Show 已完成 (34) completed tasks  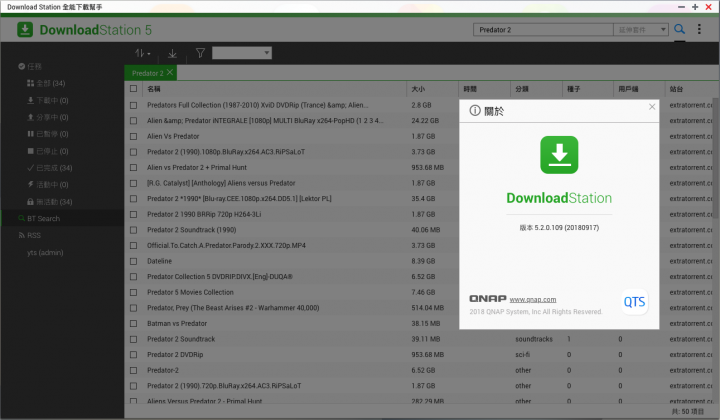[50, 168]
